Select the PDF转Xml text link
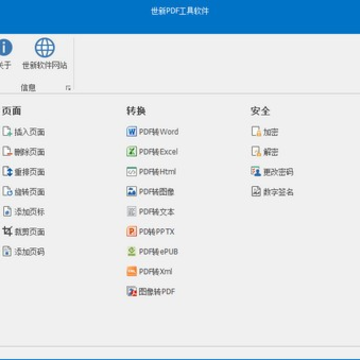This screenshot has height=360, width=360. point(156,272)
